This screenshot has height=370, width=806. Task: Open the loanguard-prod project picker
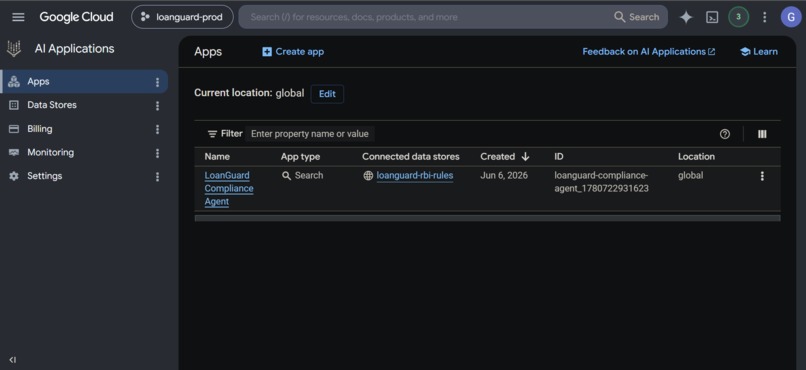[x=182, y=17]
